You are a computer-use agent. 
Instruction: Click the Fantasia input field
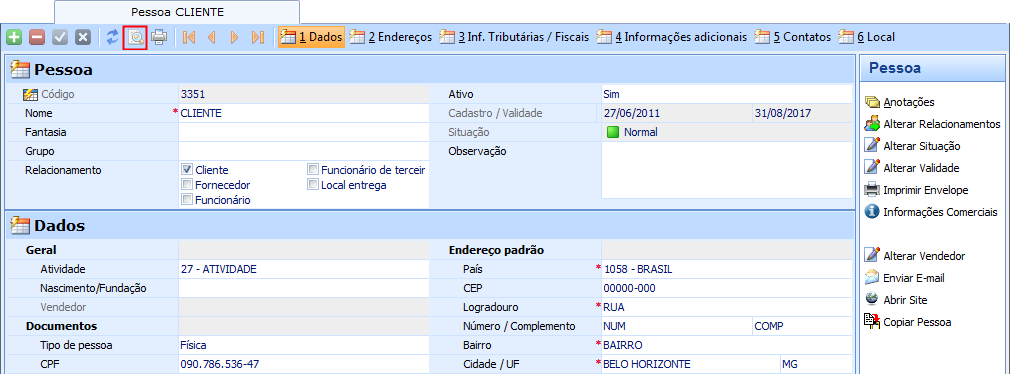click(x=303, y=132)
